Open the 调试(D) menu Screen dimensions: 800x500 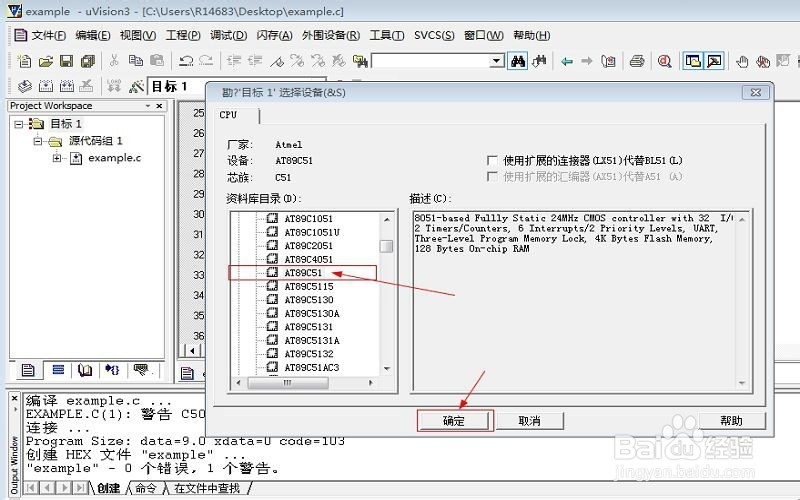(x=229, y=35)
